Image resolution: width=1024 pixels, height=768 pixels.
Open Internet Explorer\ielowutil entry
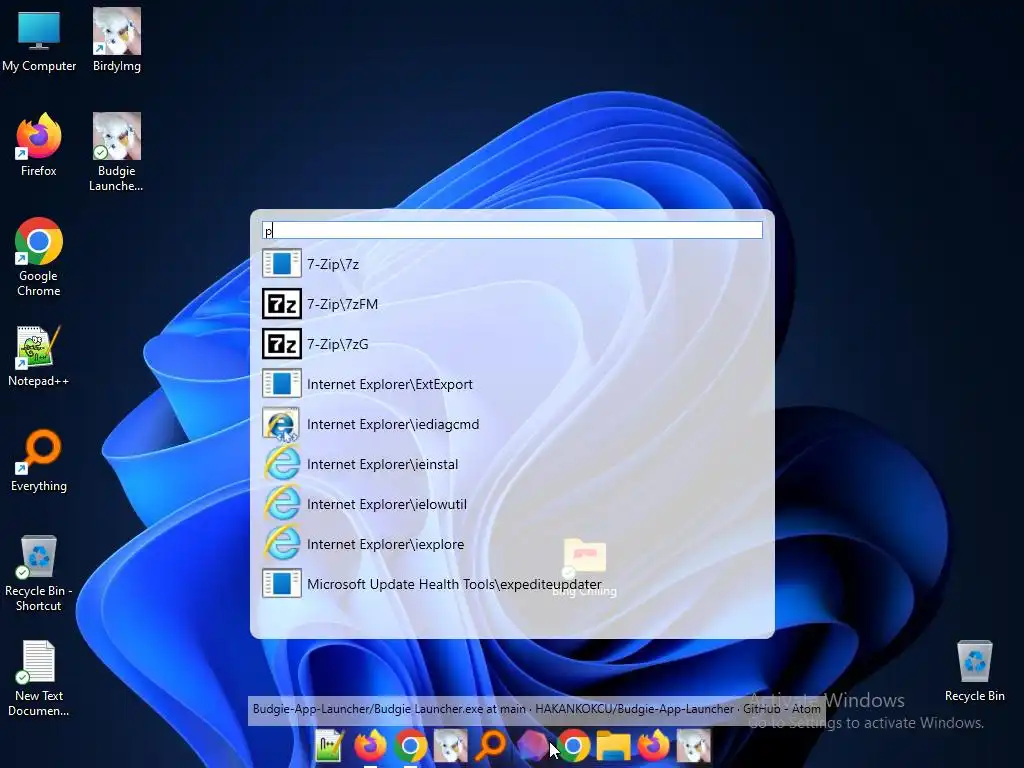point(512,504)
